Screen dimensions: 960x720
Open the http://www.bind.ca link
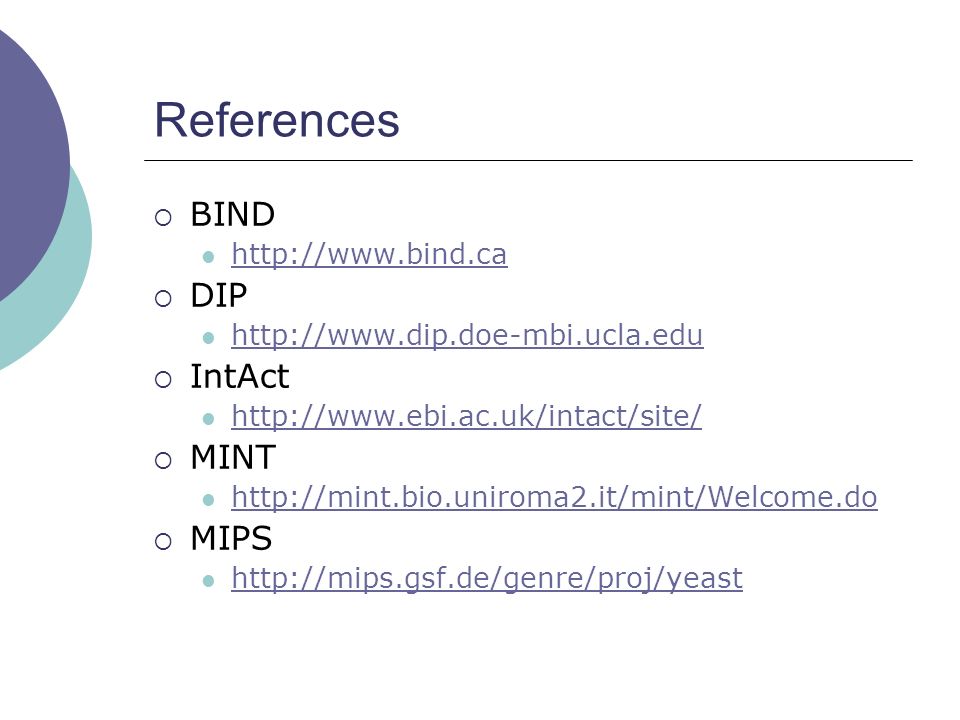369,254
